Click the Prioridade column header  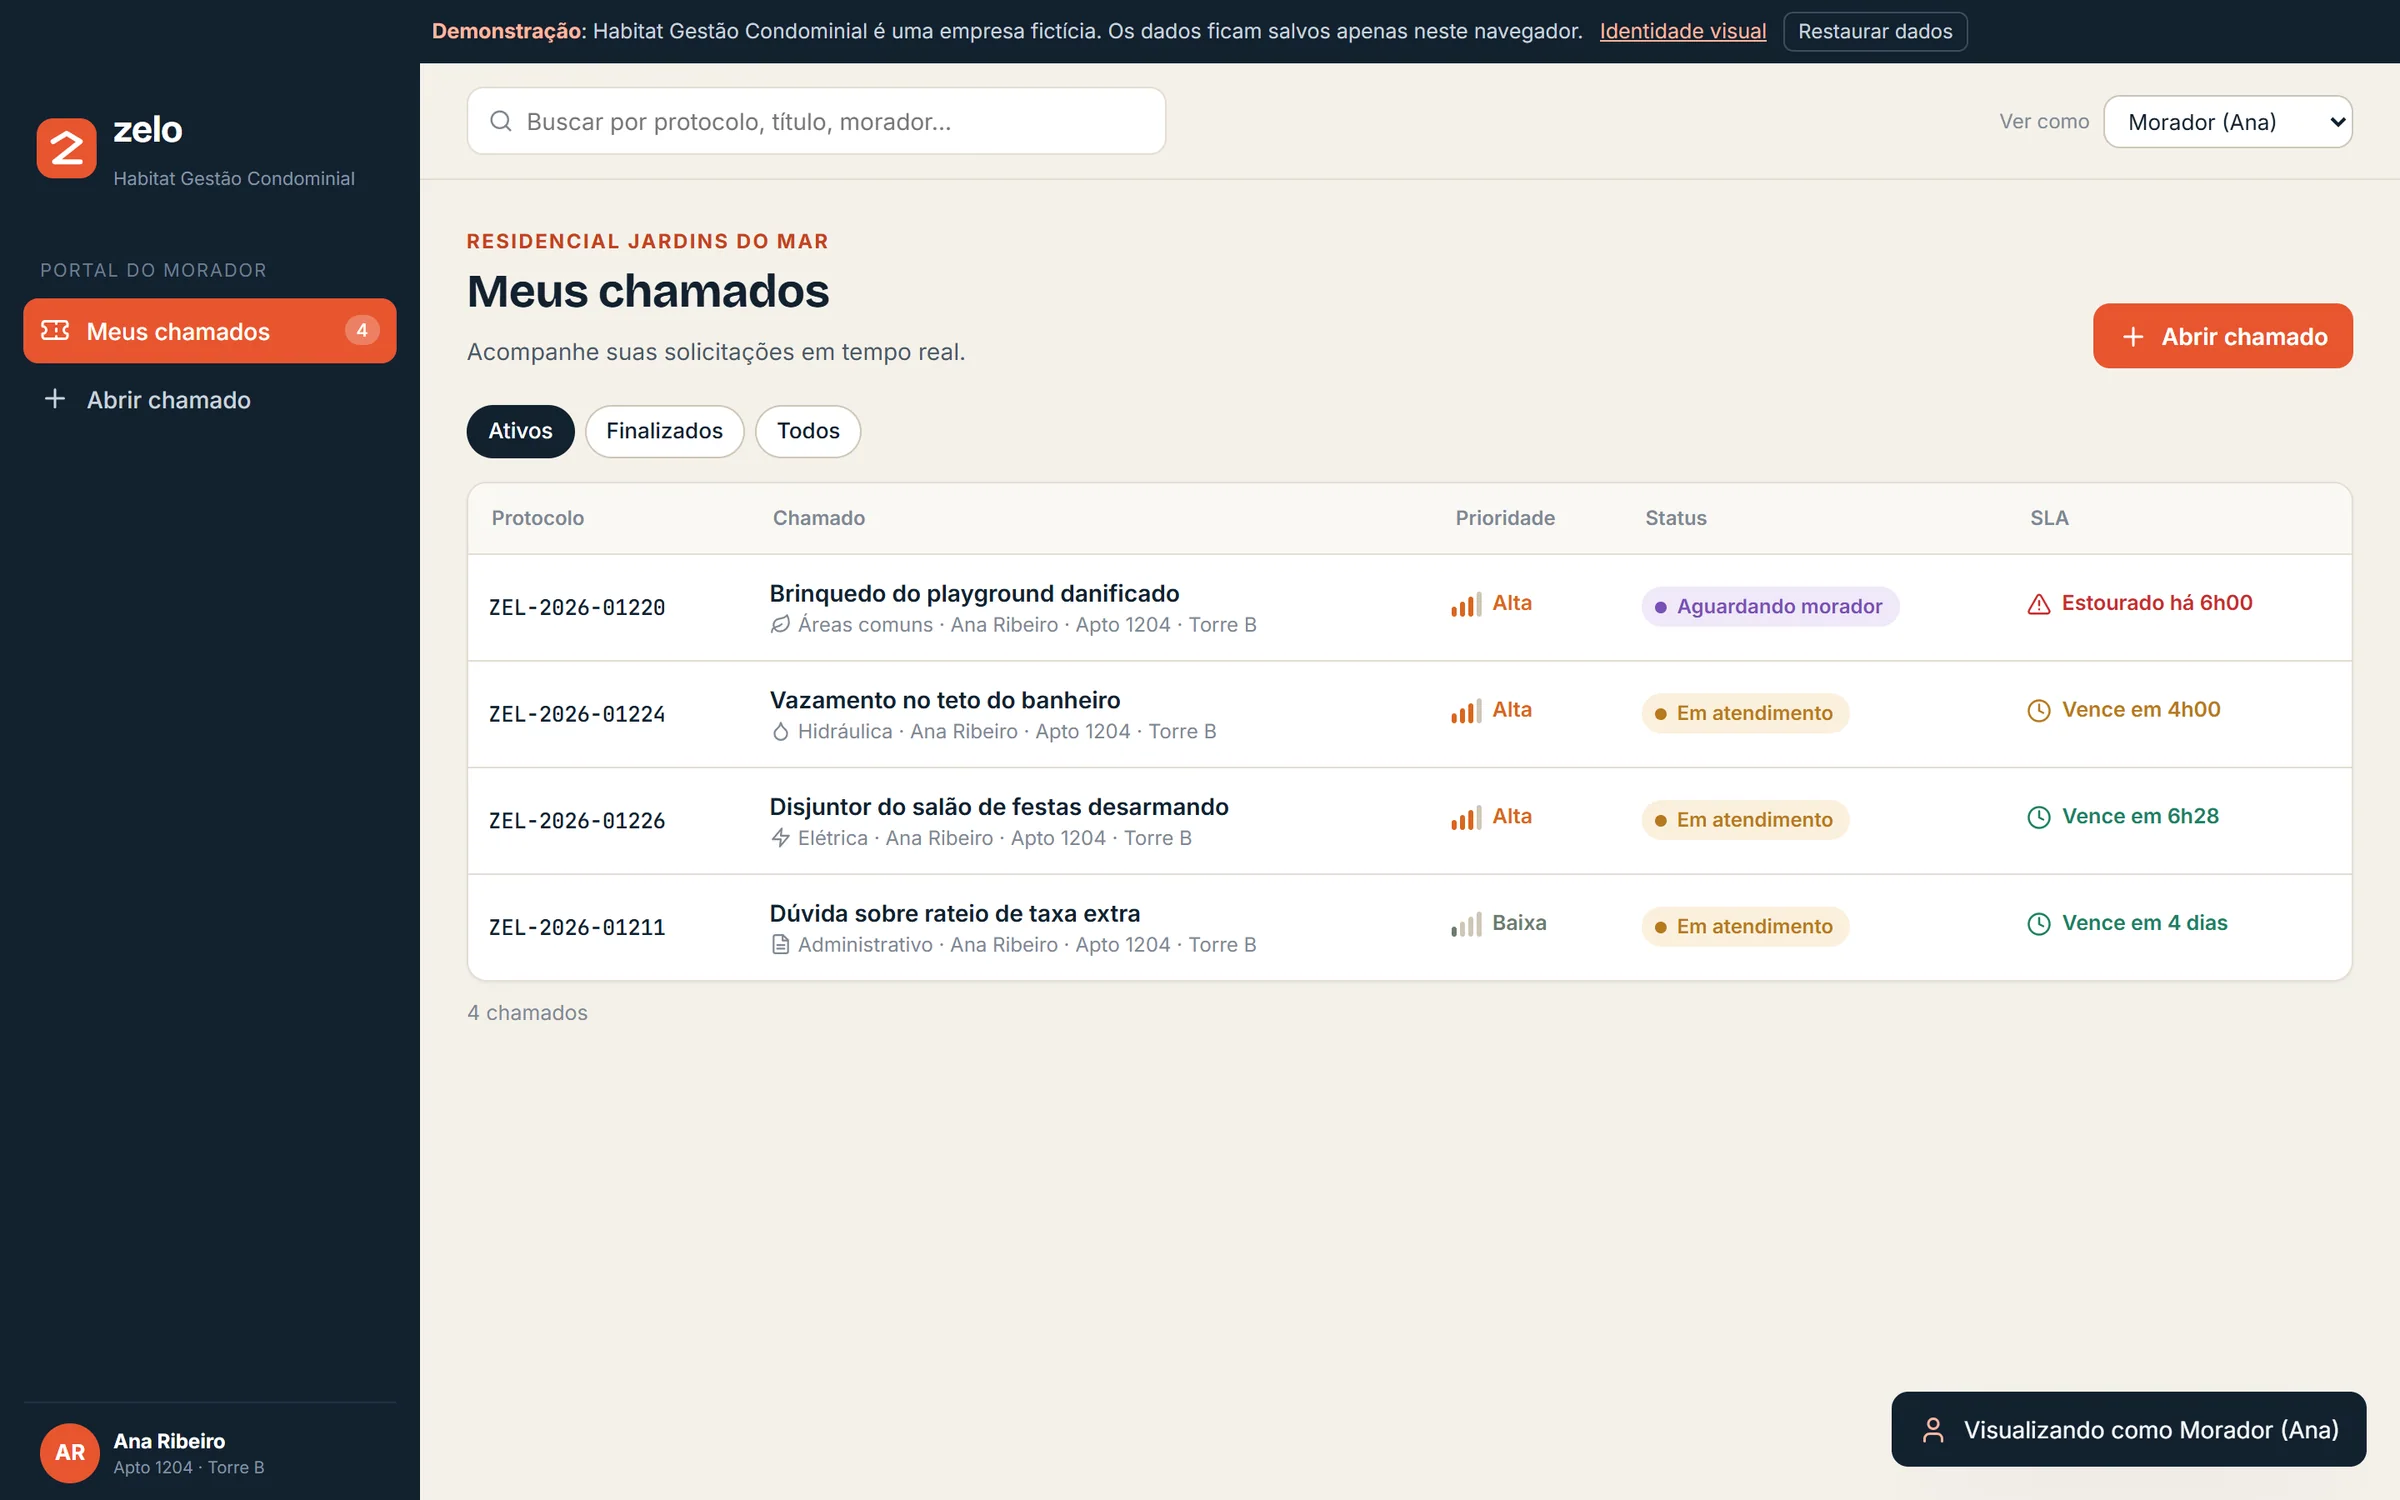coord(1505,518)
